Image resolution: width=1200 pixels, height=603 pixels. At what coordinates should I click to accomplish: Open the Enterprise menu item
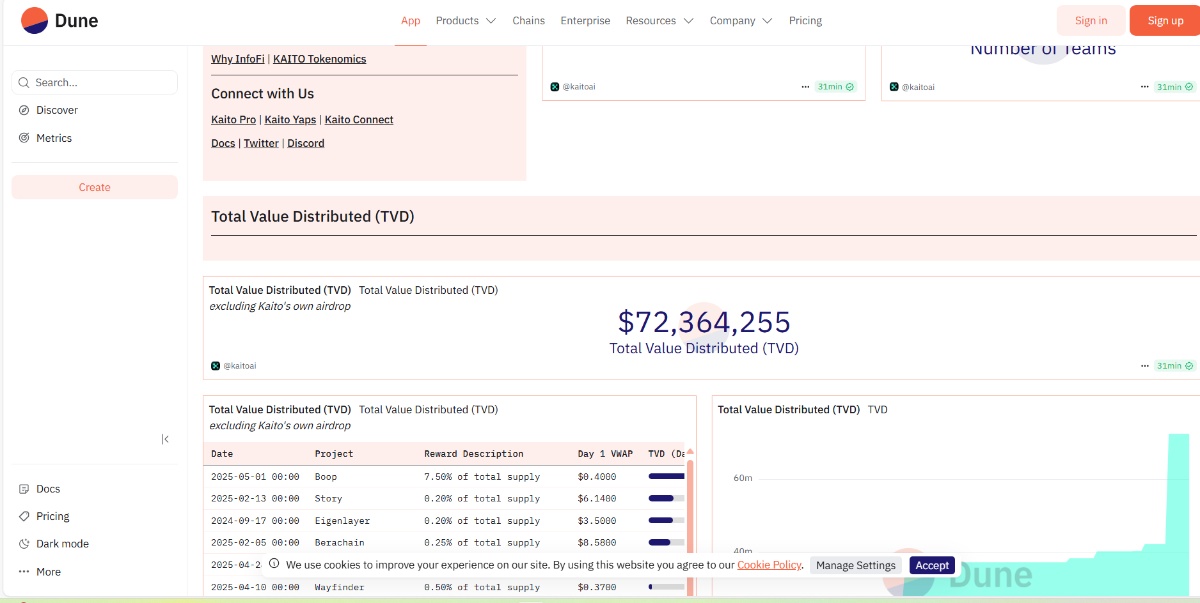[585, 21]
